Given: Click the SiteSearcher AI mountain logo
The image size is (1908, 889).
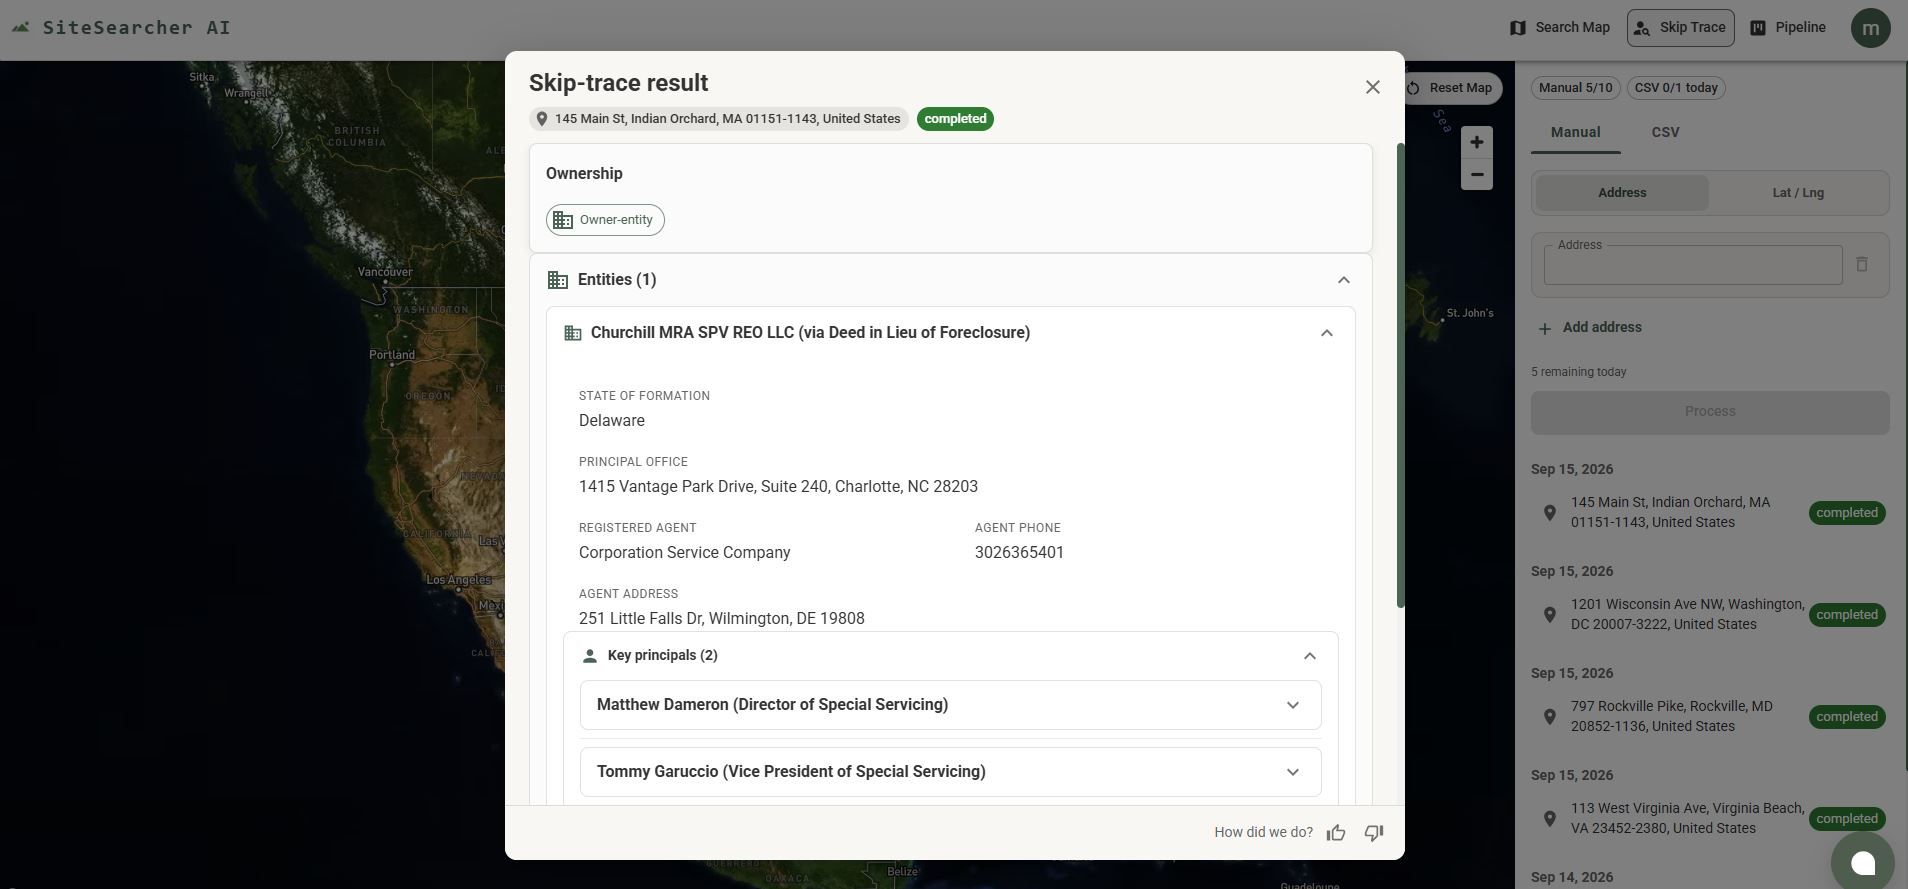Looking at the screenshot, I should point(21,28).
